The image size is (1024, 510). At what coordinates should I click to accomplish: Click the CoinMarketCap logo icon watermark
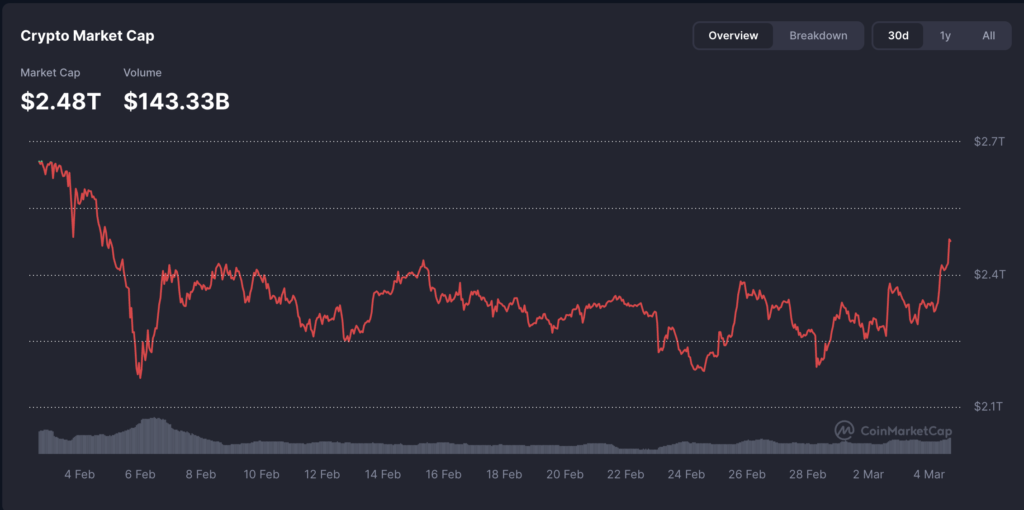pyautogui.click(x=844, y=430)
